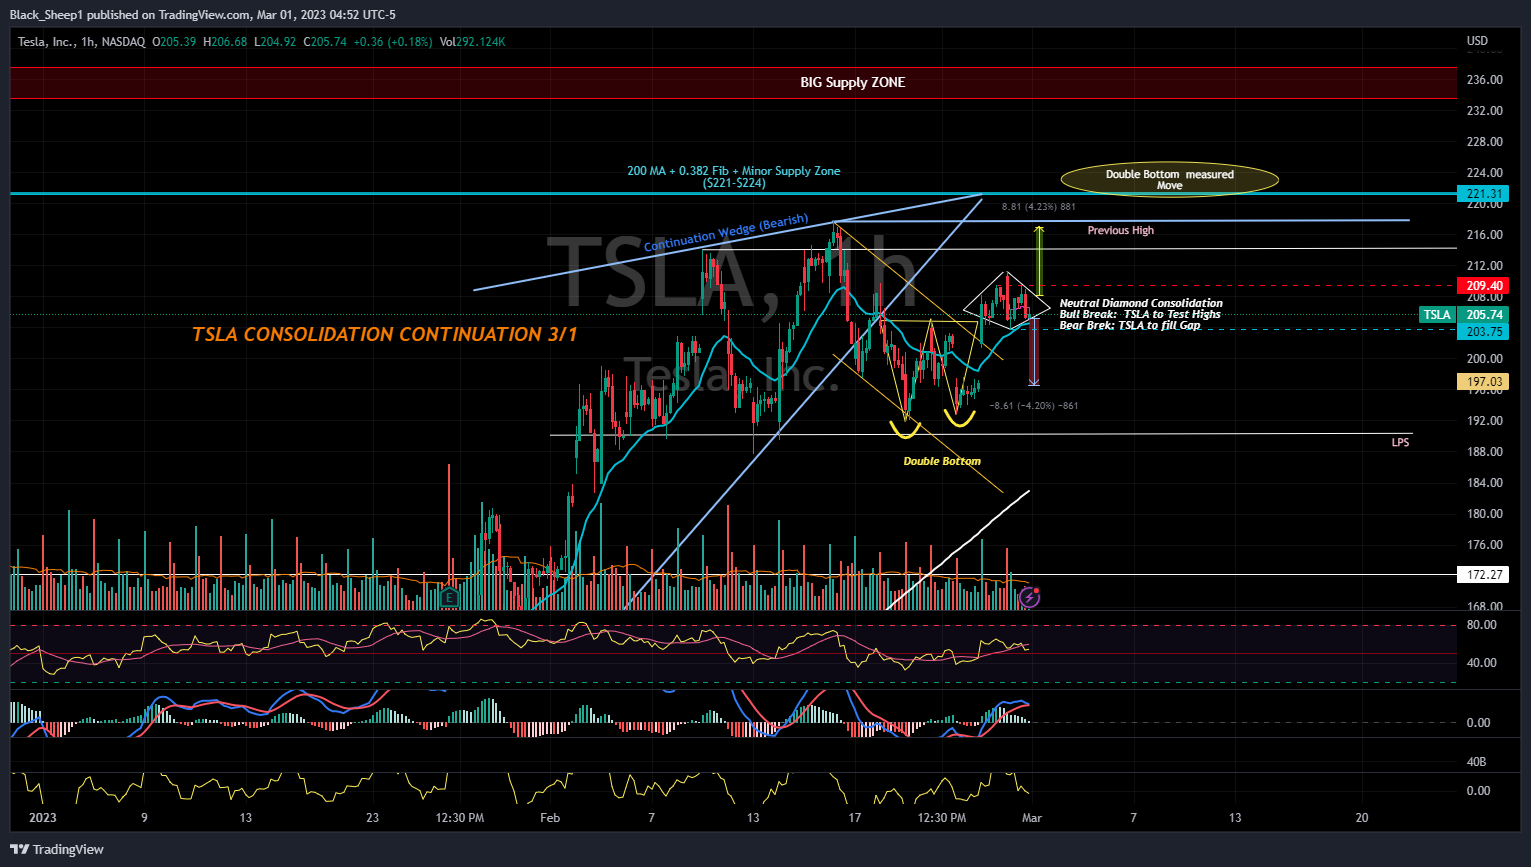Click the RSI 40.00 scale label

pos(1481,663)
